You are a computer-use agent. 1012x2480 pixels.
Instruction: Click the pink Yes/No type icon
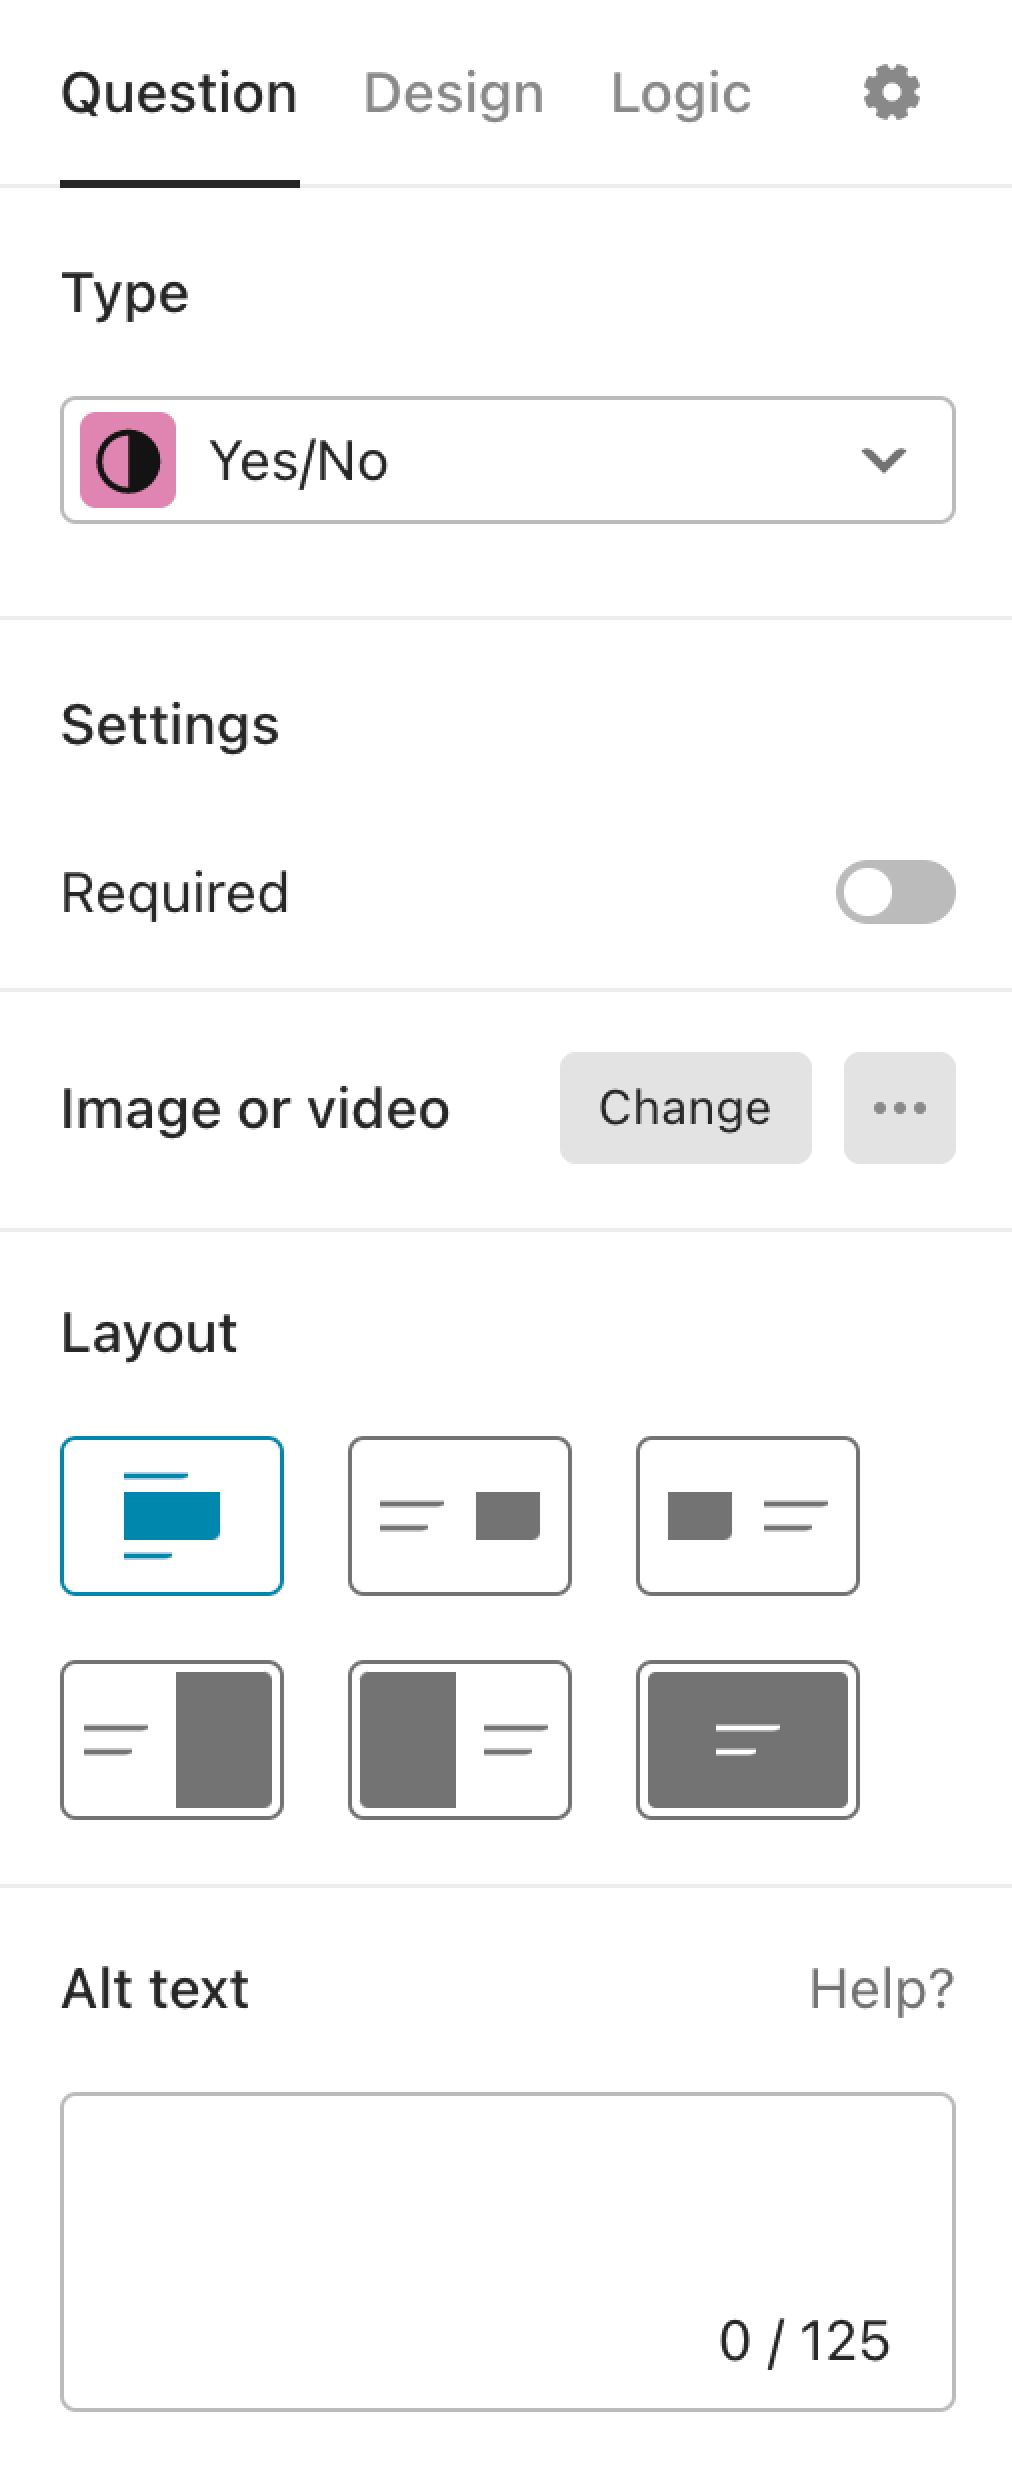(x=128, y=460)
